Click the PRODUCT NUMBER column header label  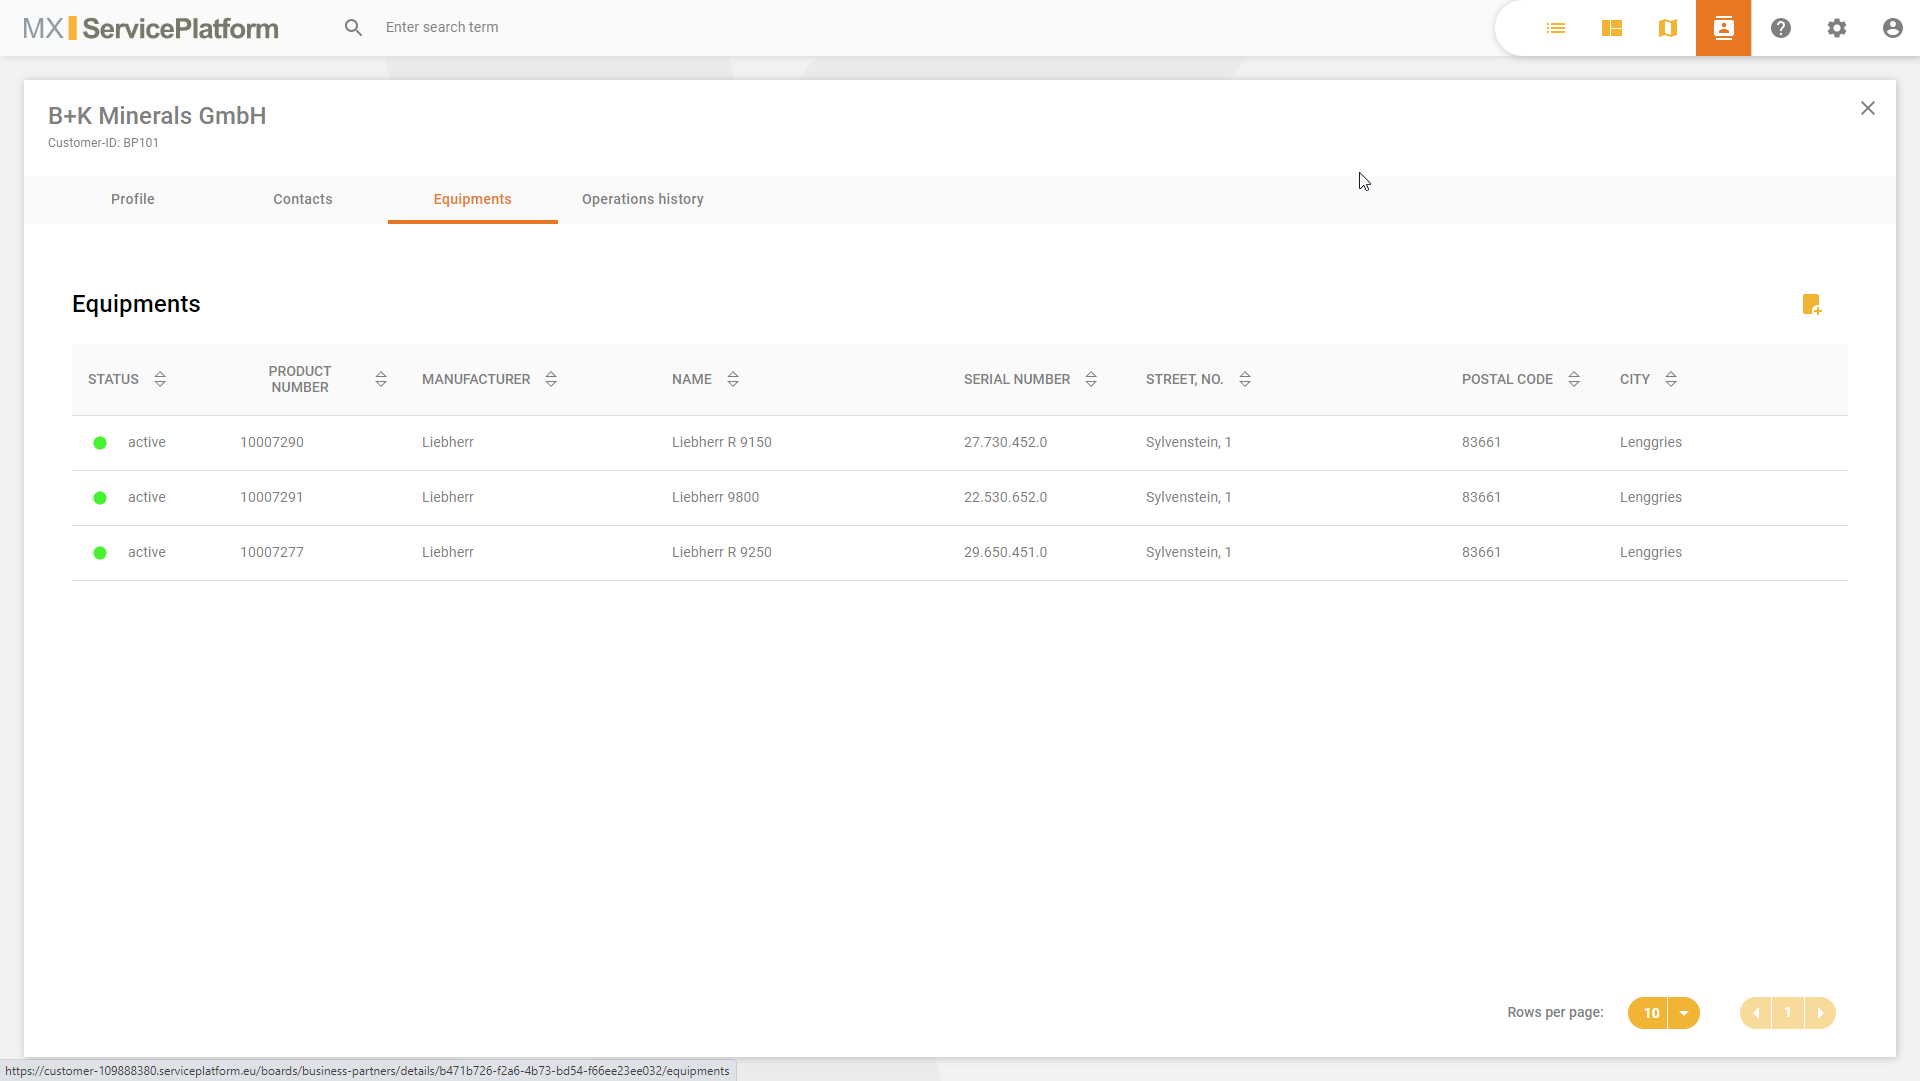(300, 379)
